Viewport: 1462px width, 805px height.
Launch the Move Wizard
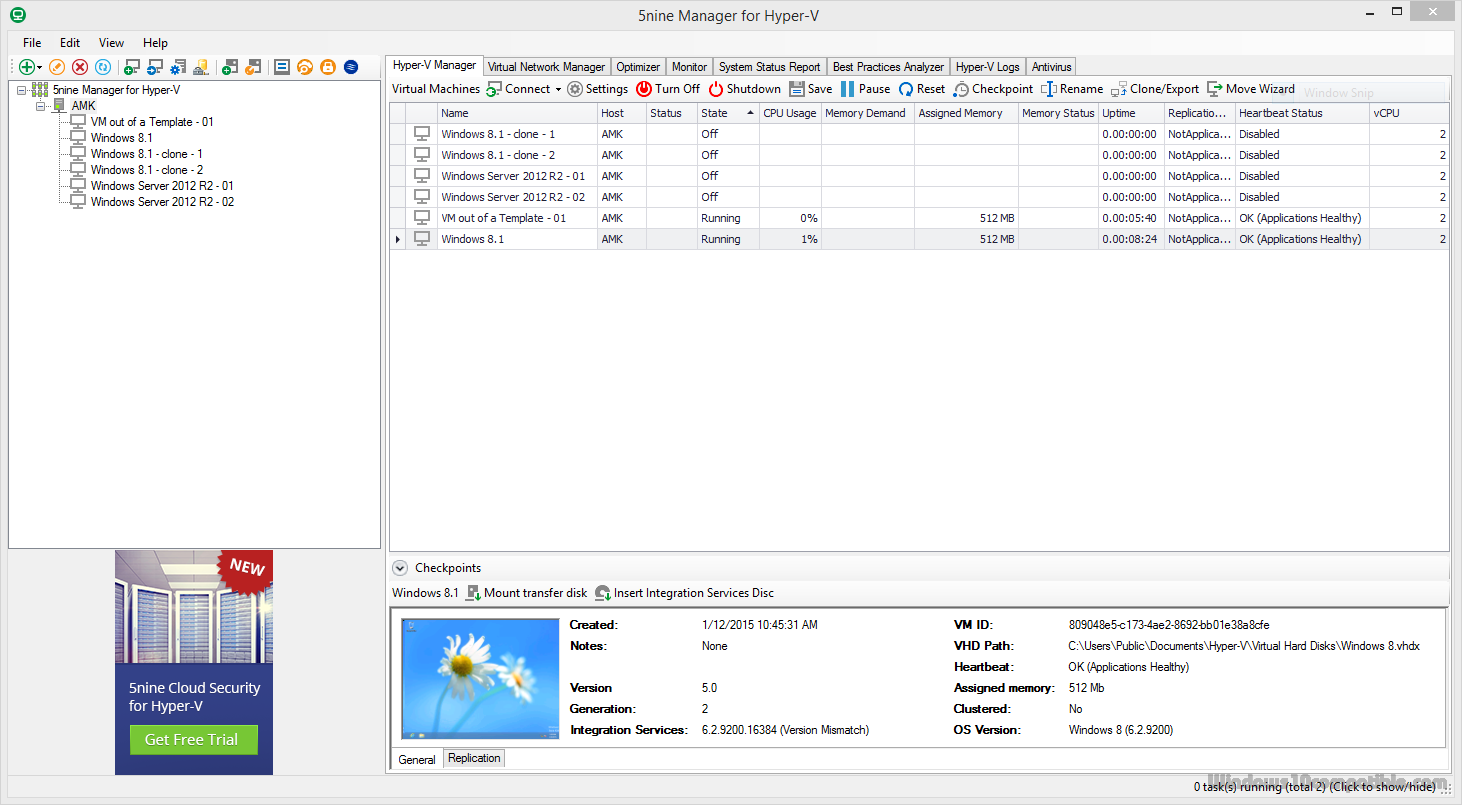(x=1251, y=89)
